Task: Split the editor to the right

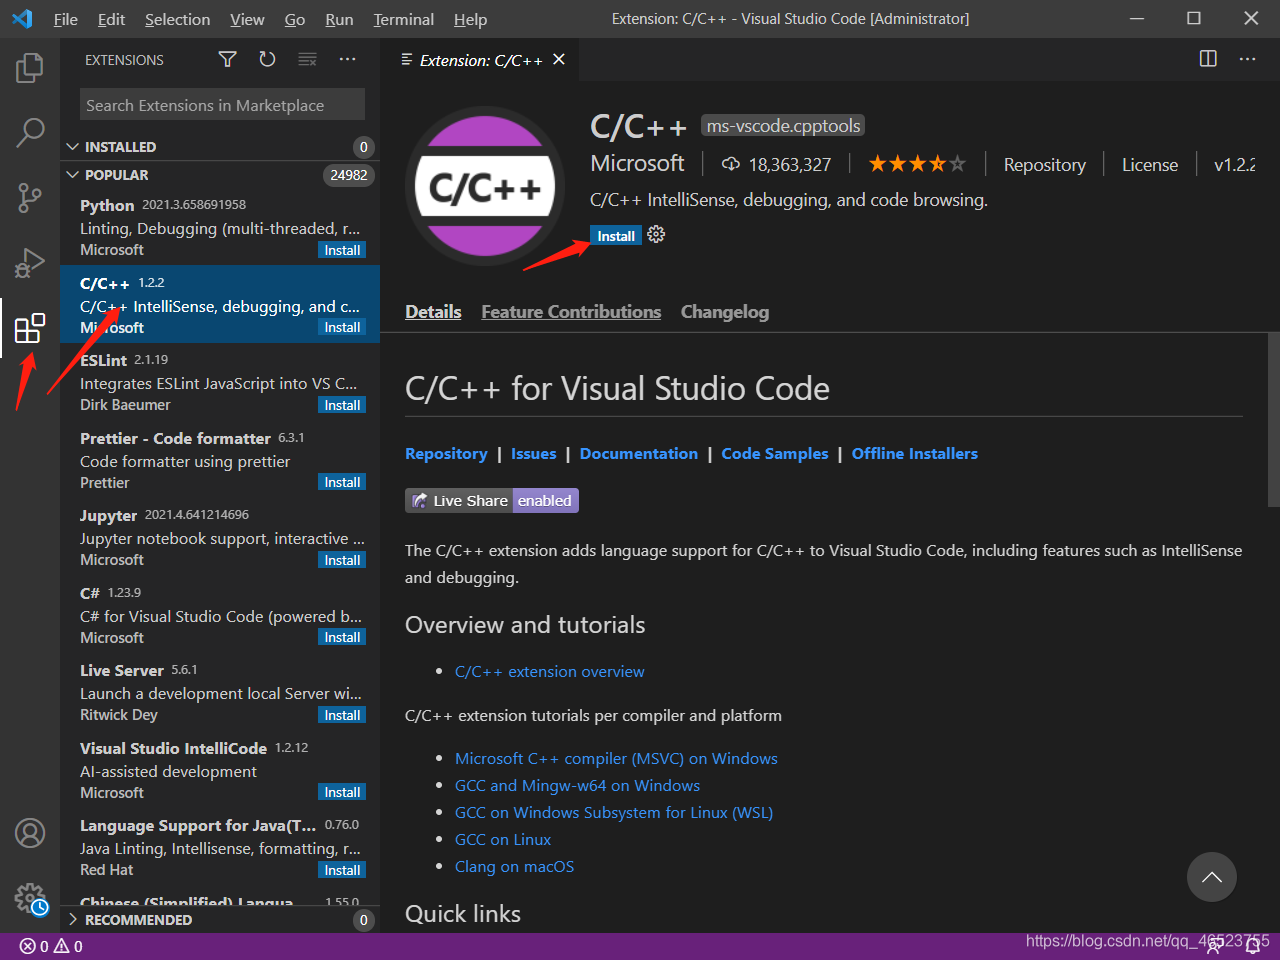Action: [1208, 59]
